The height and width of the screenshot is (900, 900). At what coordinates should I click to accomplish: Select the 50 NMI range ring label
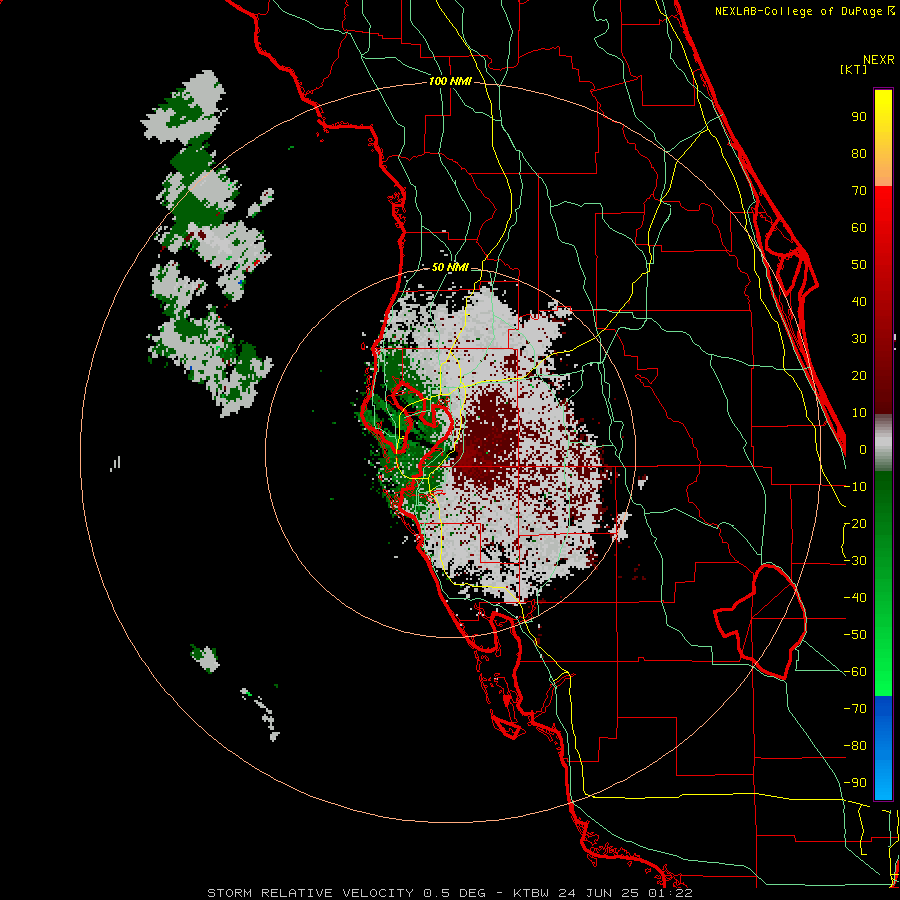[450, 267]
